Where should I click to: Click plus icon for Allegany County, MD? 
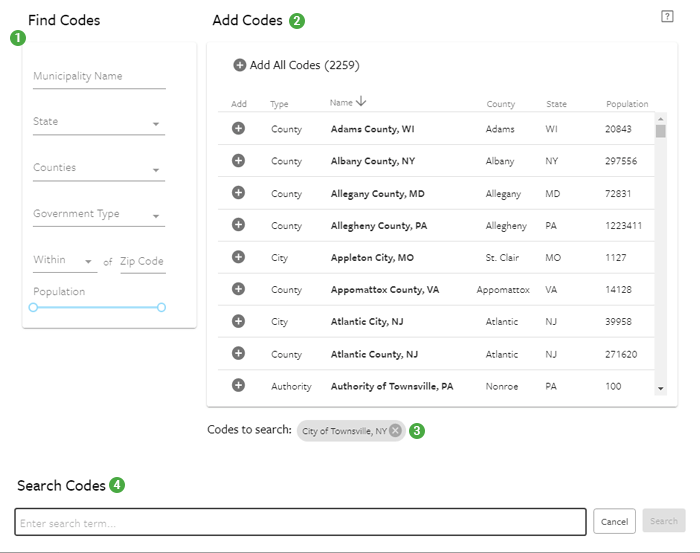[238, 193]
